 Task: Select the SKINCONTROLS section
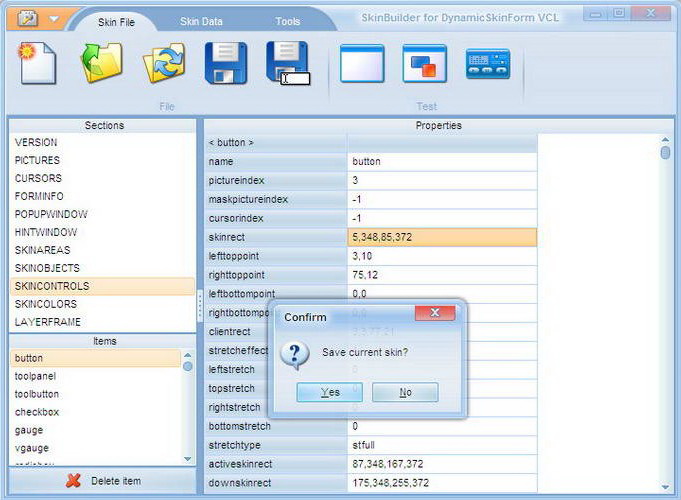pyautogui.click(x=102, y=286)
